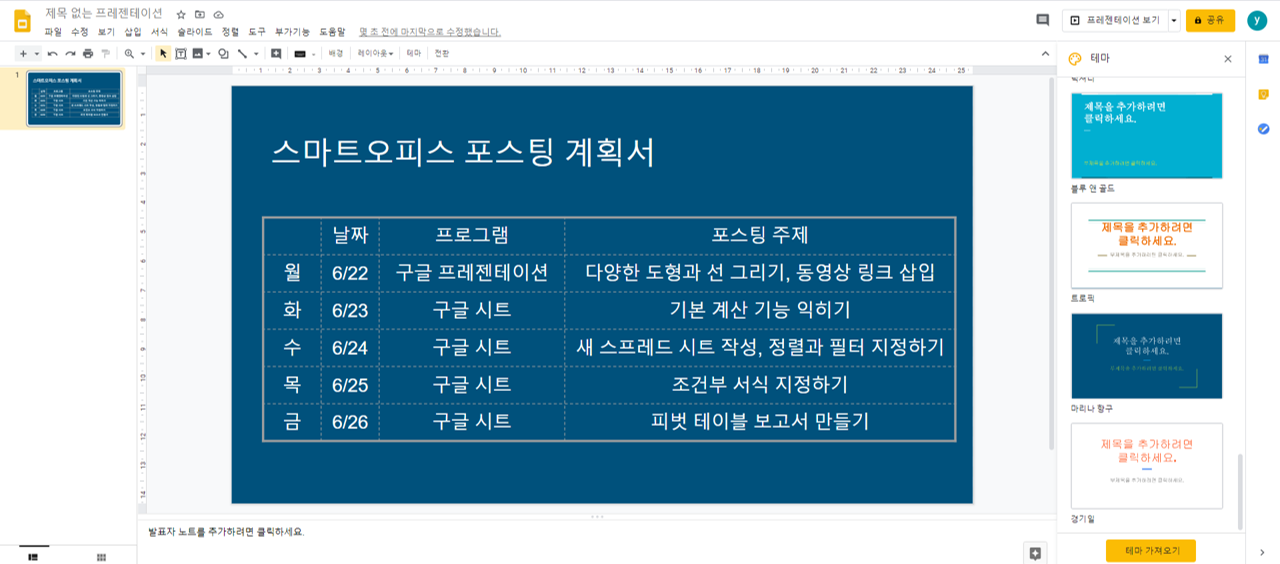Open line type dropdown arrow
Screen dimensions: 1280x564
255,53
